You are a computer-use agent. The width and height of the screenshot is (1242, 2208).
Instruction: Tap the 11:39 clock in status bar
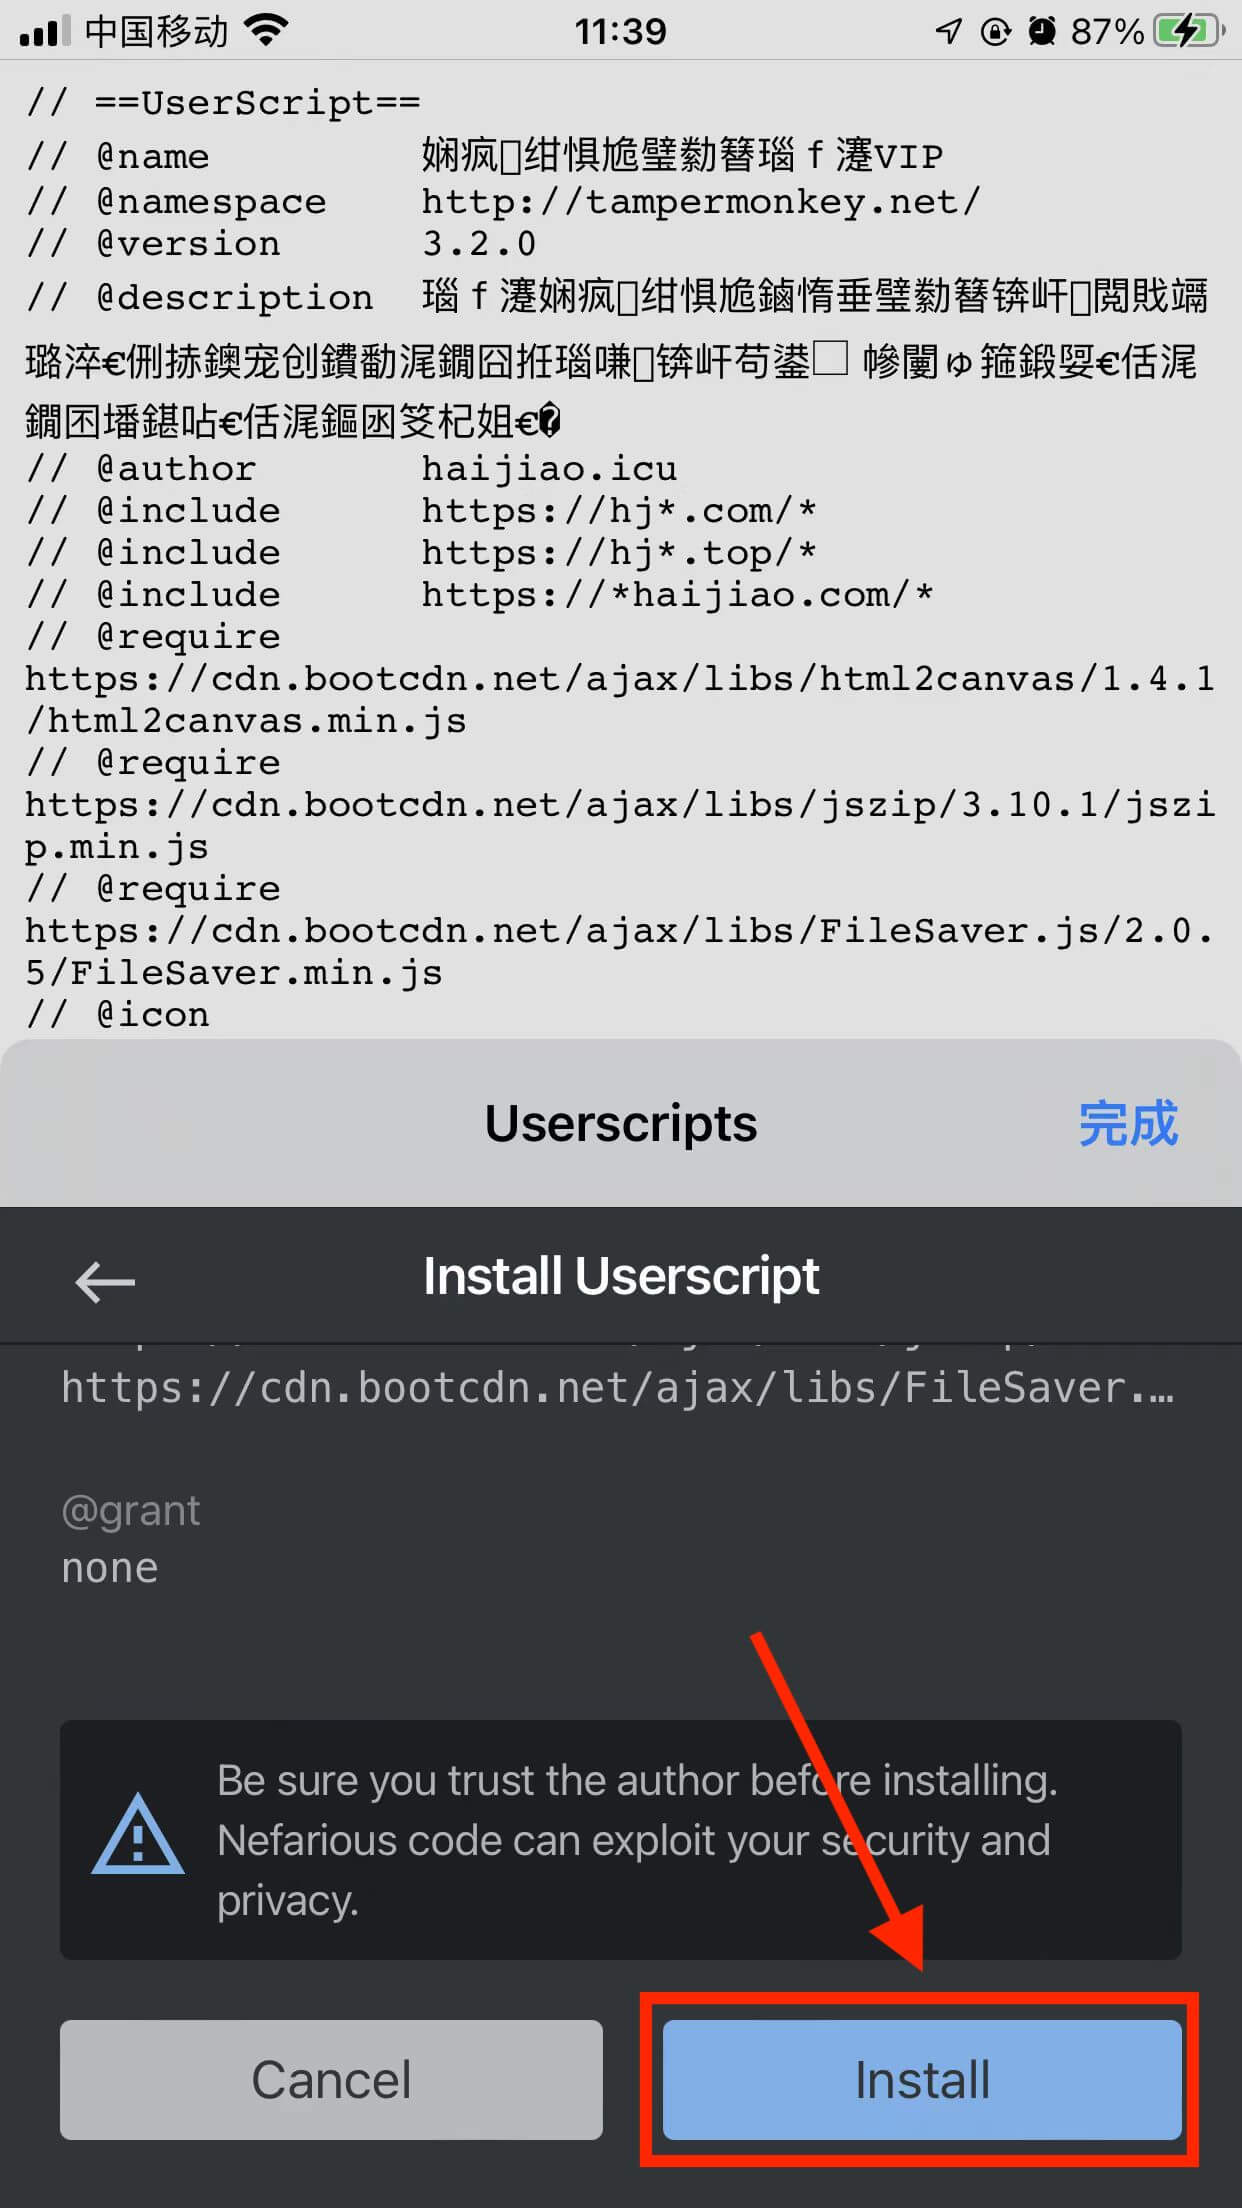[x=620, y=31]
